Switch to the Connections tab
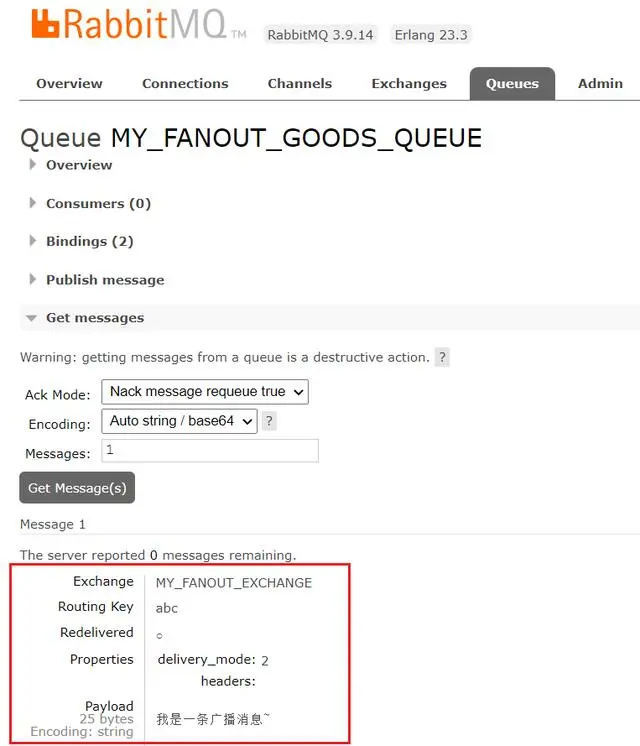Viewport: 640px width, 746px height. [185, 84]
